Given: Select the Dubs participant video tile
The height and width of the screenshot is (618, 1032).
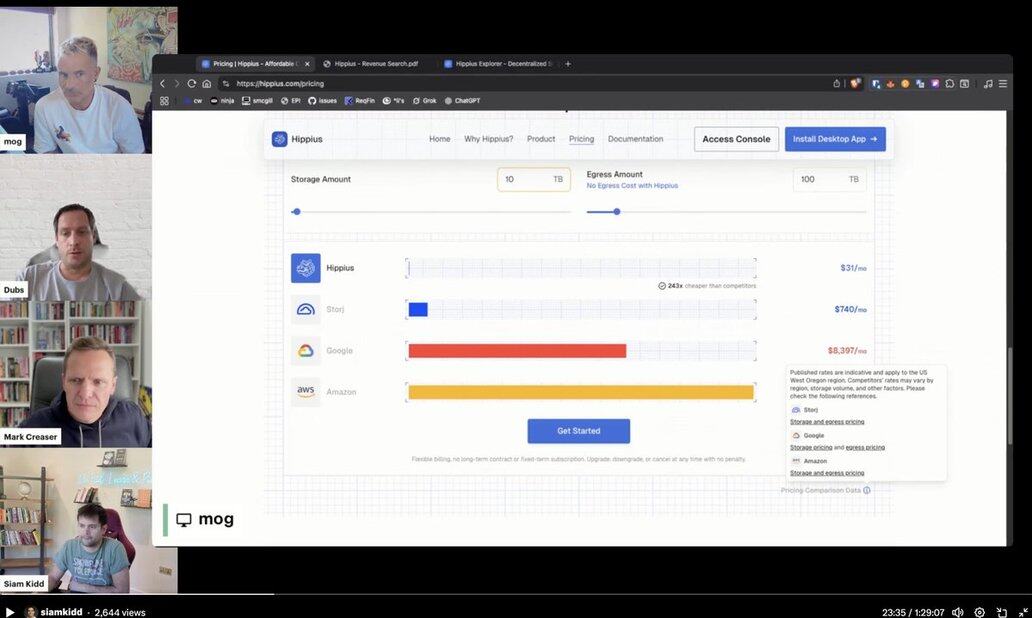Looking at the screenshot, I should coord(76,228).
